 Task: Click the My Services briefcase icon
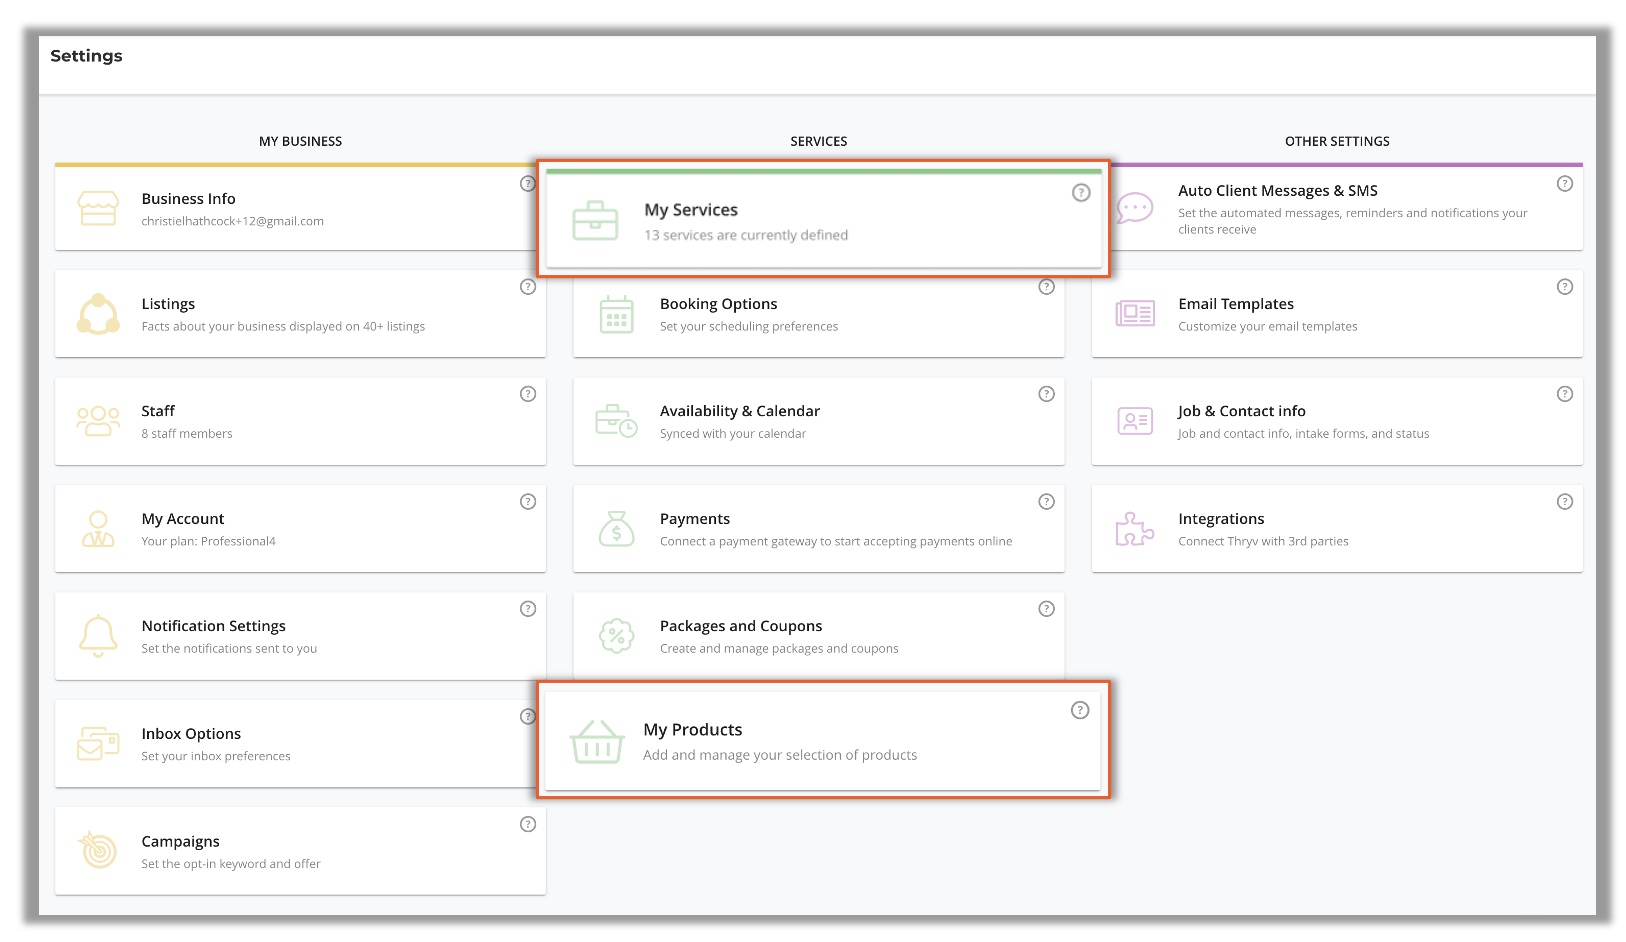595,221
